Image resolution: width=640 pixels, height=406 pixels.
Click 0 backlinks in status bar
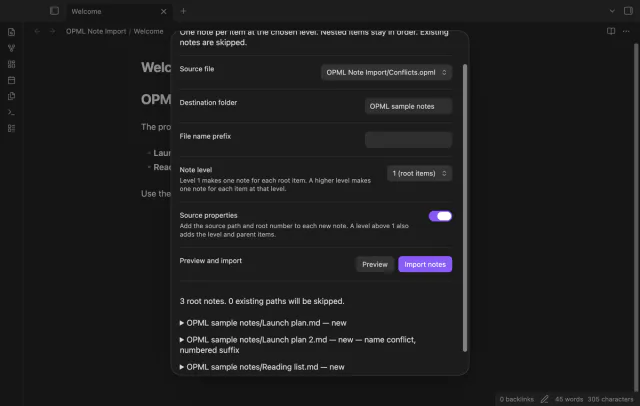(x=516, y=399)
